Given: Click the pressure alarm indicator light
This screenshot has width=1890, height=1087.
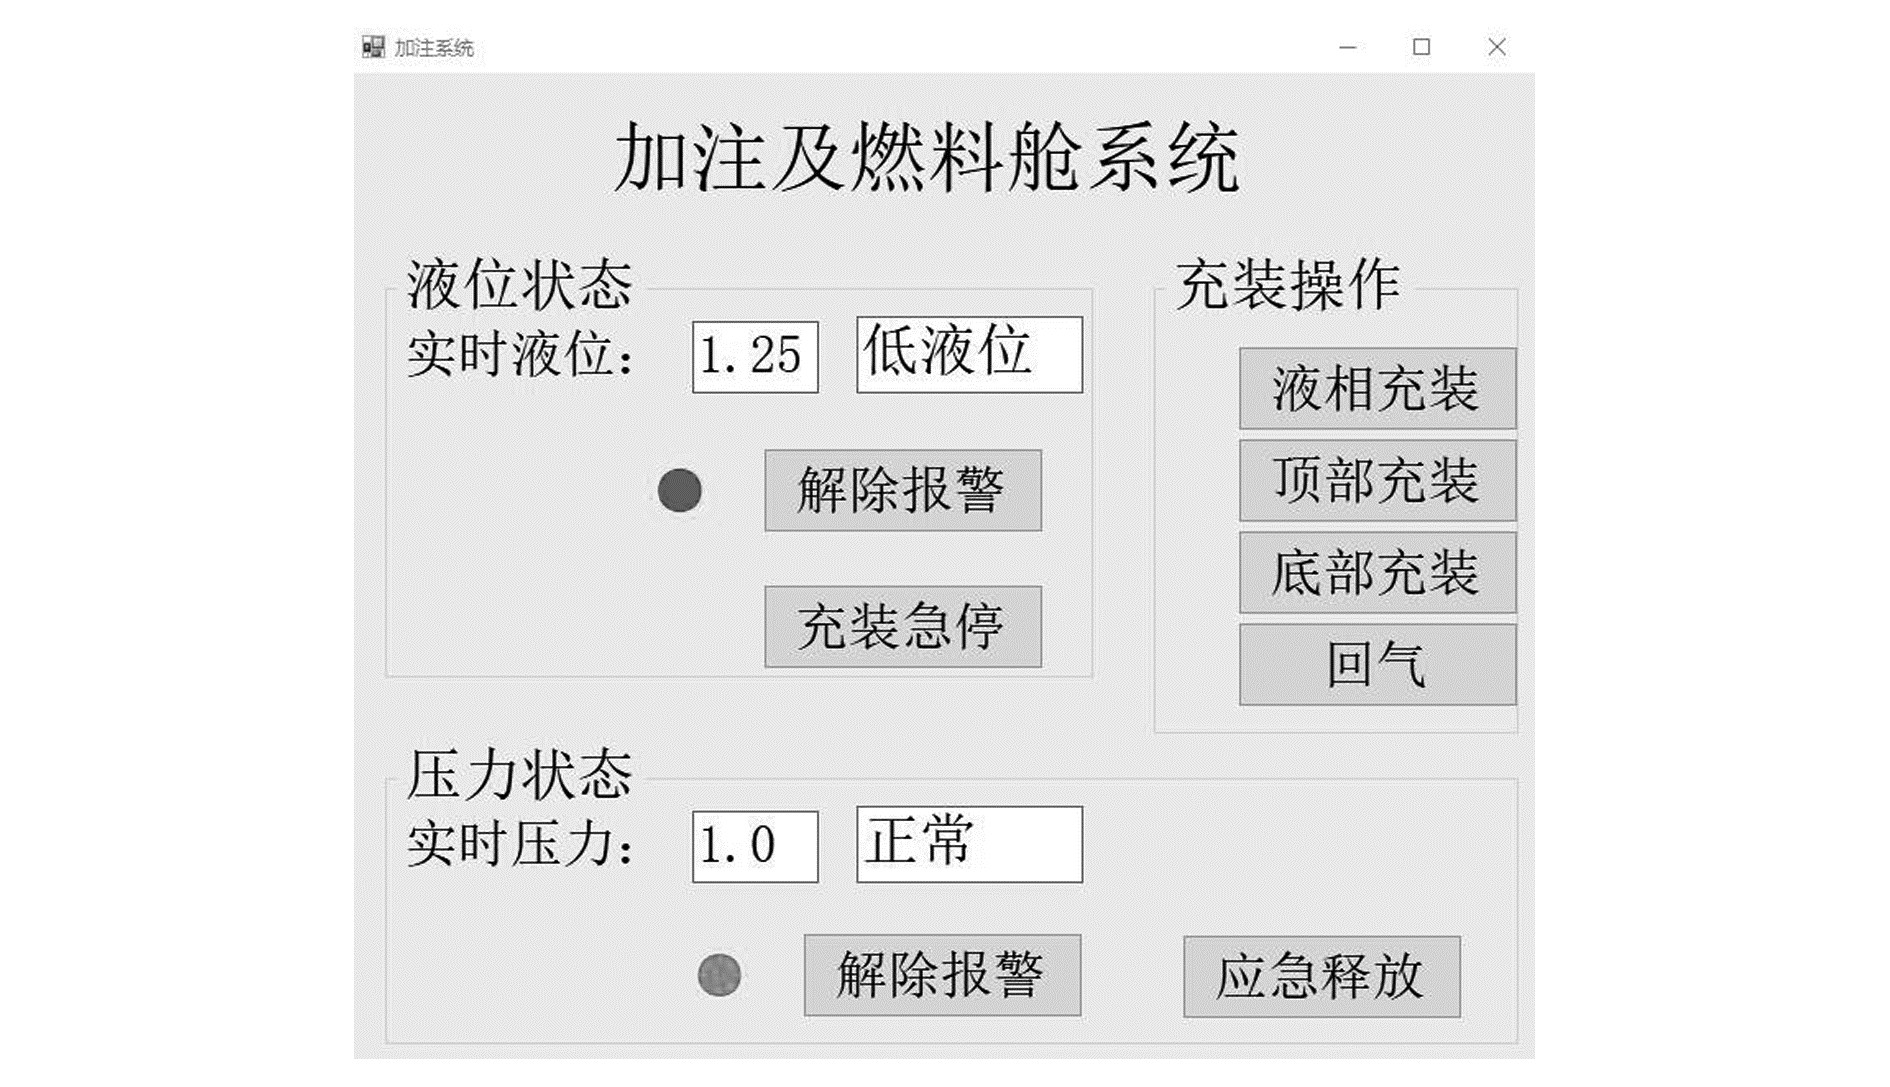Looking at the screenshot, I should click(x=719, y=975).
